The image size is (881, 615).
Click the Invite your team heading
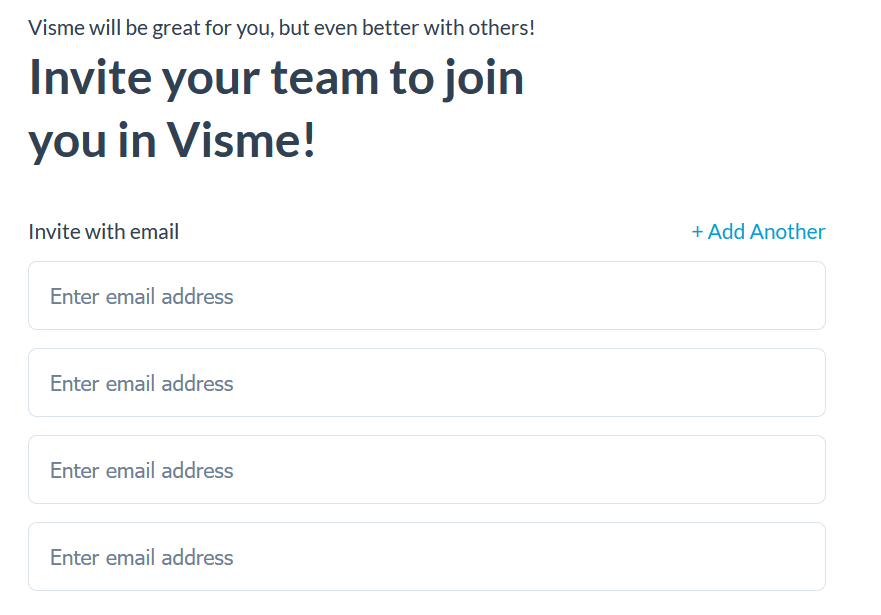(276, 78)
